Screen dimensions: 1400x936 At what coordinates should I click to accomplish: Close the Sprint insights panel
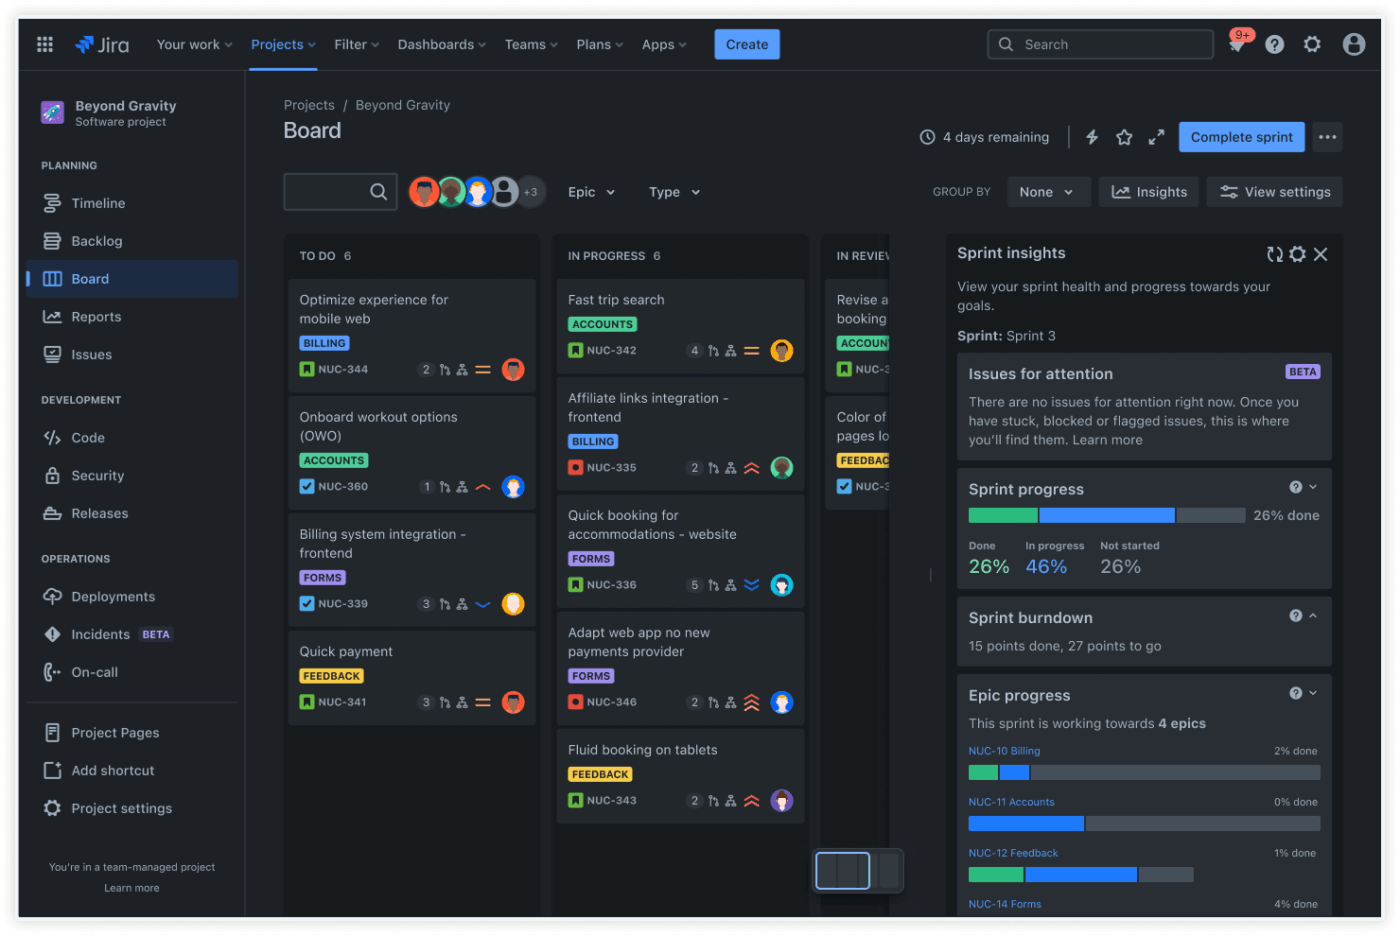(1320, 254)
